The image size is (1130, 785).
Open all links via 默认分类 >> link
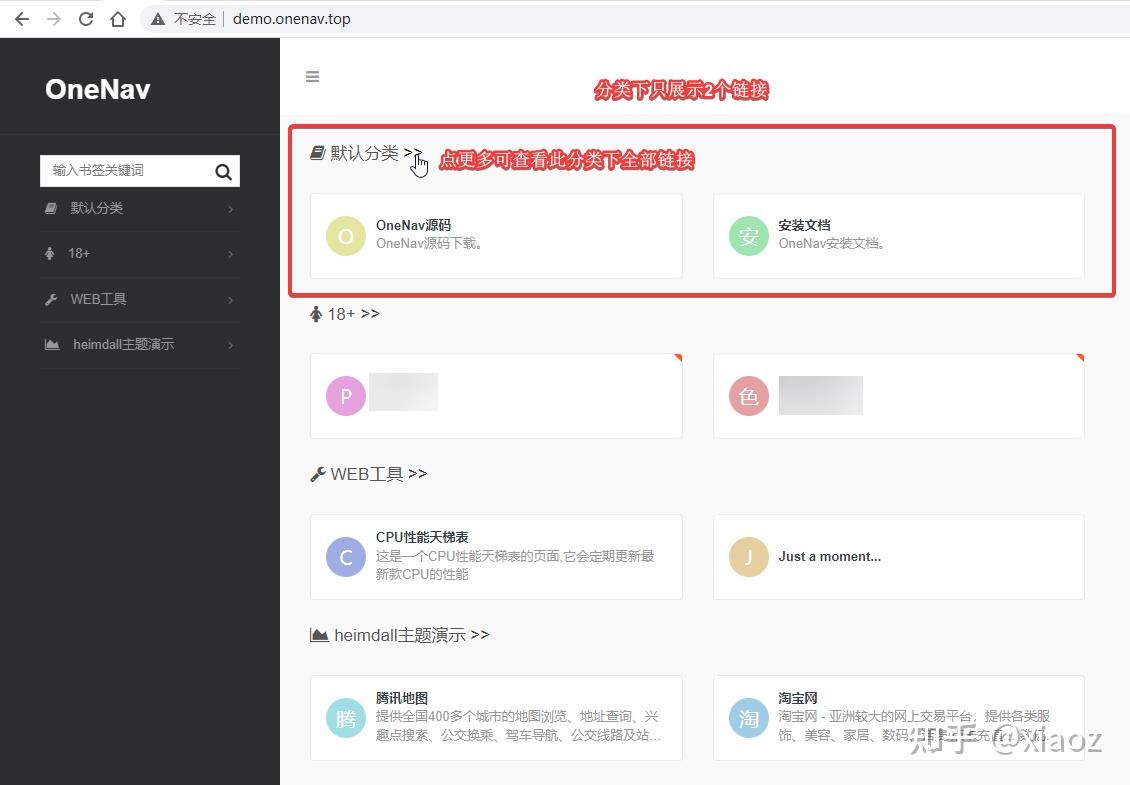click(412, 152)
